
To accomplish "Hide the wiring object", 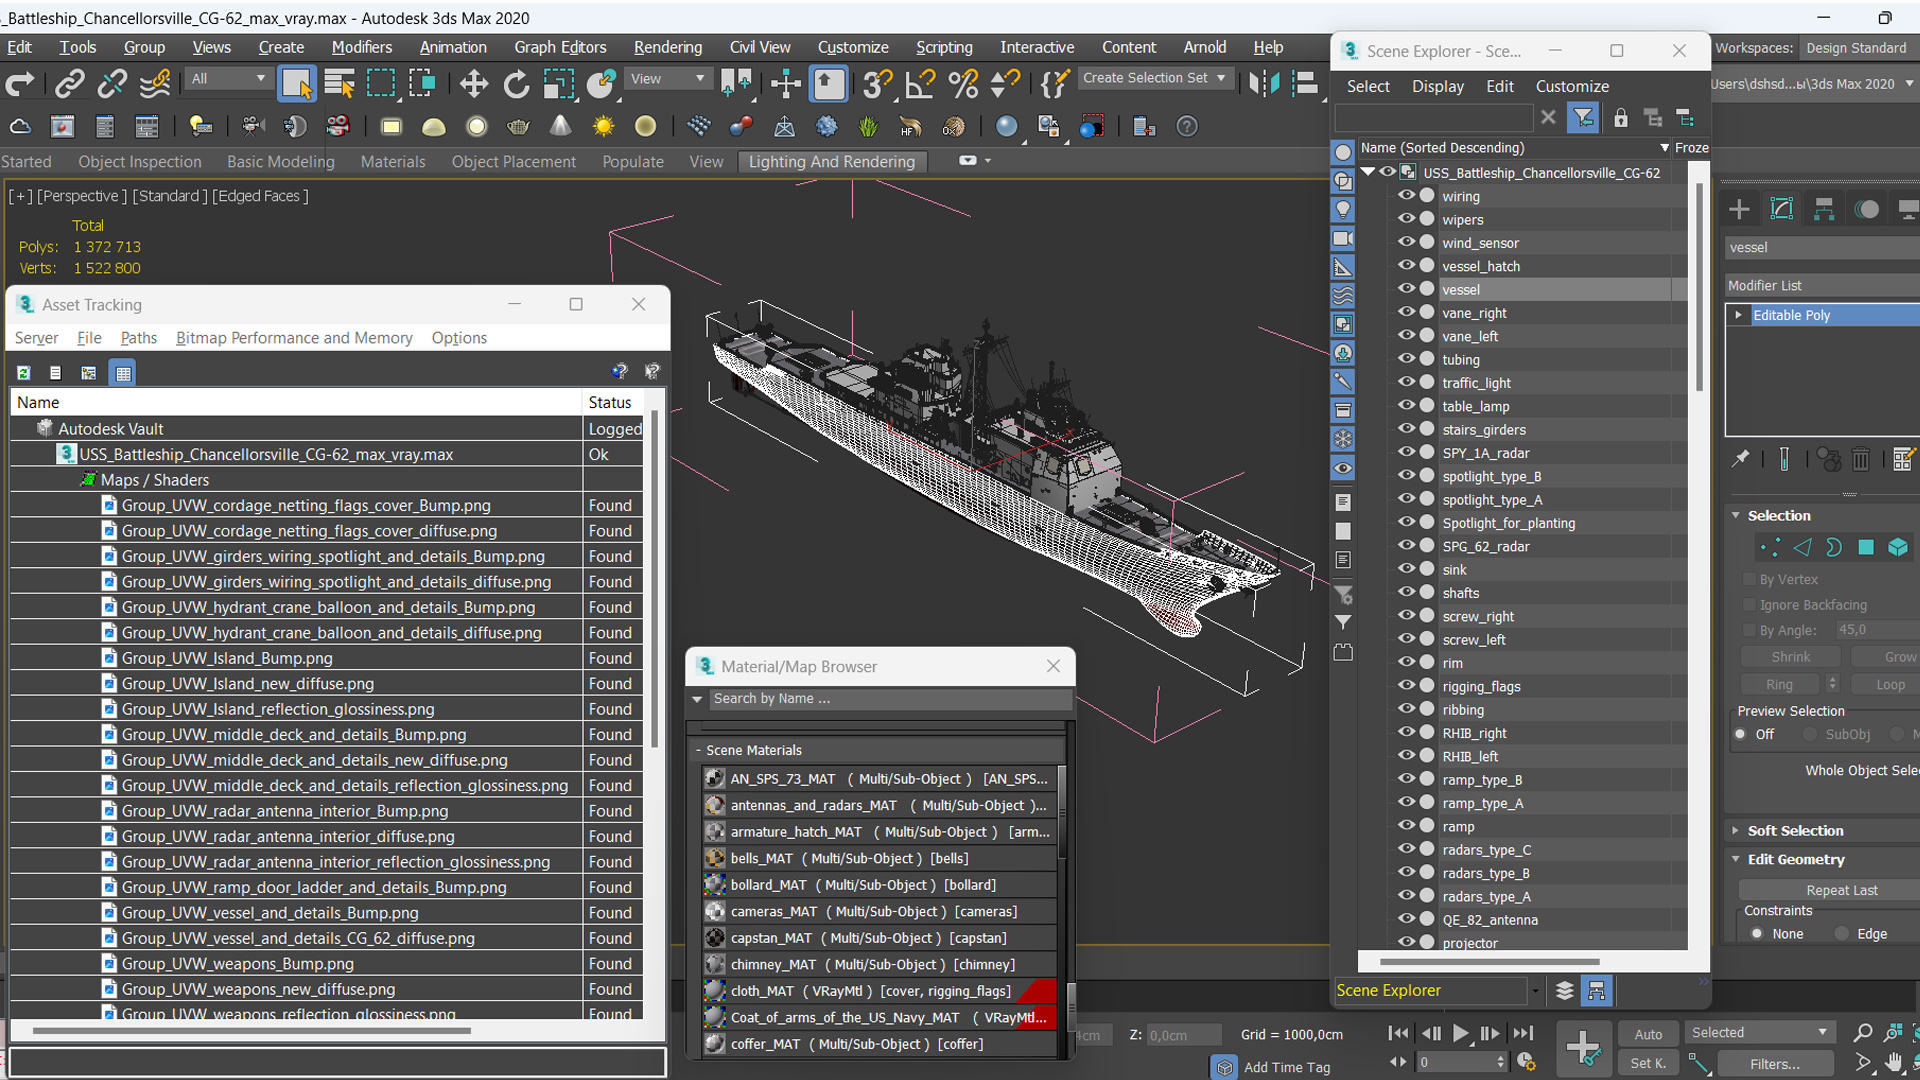I will 1406,196.
